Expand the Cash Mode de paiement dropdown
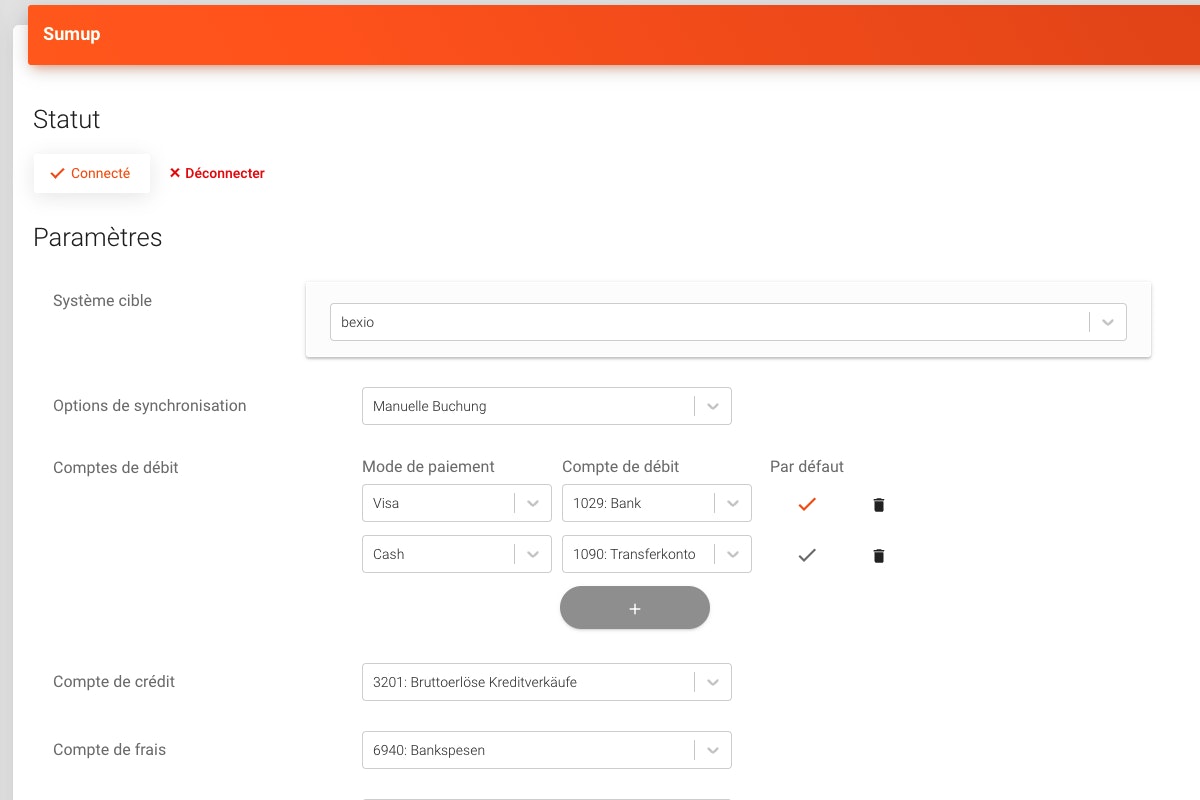 533,554
